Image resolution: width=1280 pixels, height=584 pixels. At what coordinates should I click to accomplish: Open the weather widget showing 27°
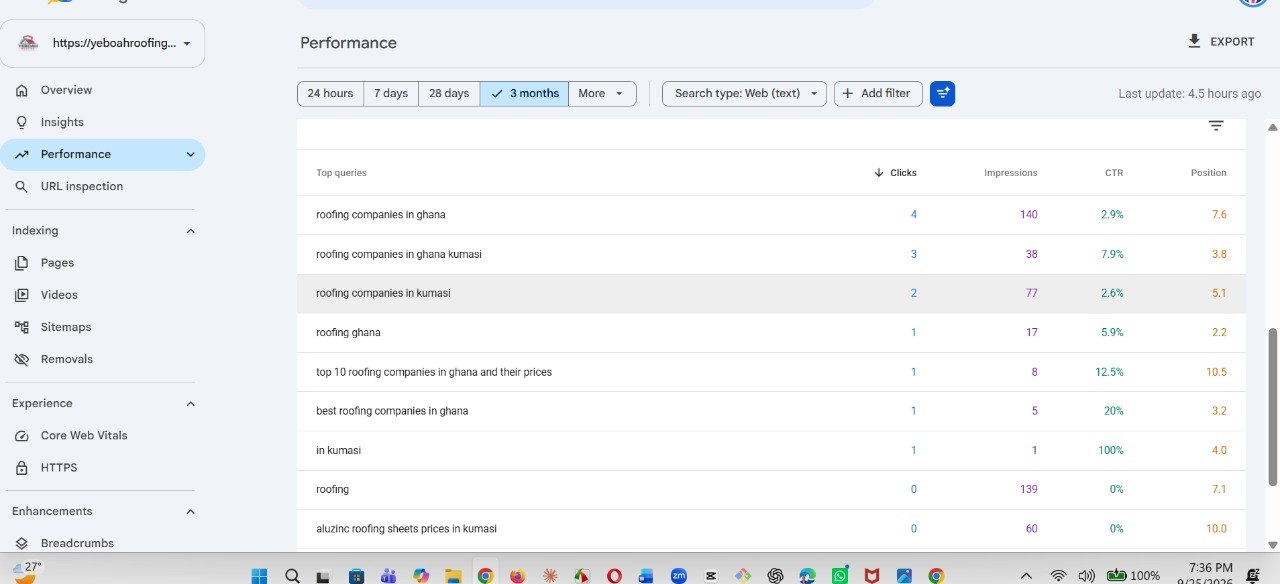click(27, 571)
